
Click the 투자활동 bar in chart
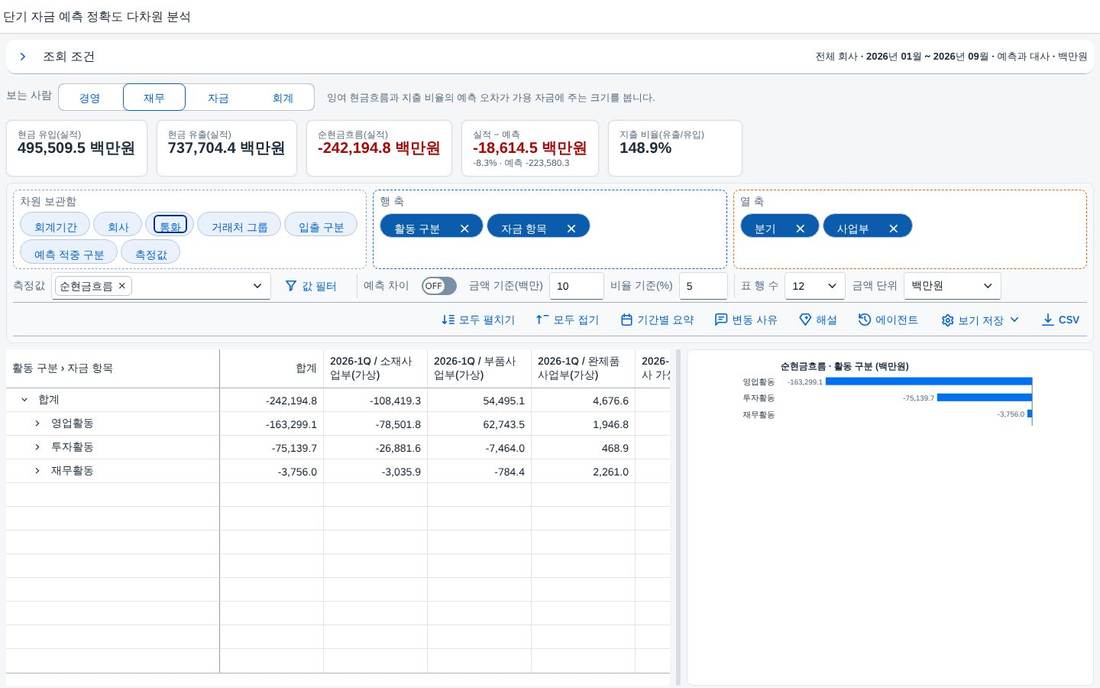pos(984,398)
